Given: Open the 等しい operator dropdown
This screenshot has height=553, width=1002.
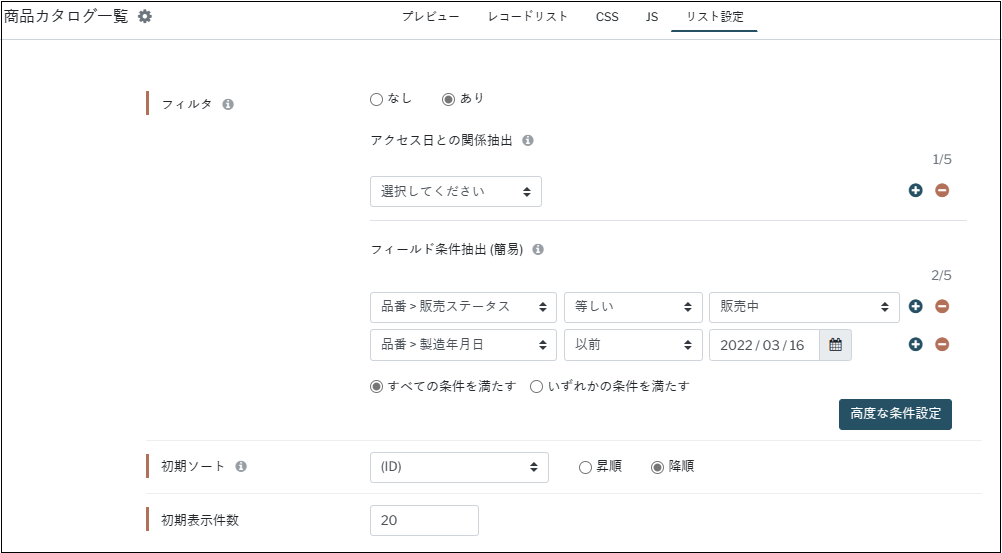Looking at the screenshot, I should 633,307.
